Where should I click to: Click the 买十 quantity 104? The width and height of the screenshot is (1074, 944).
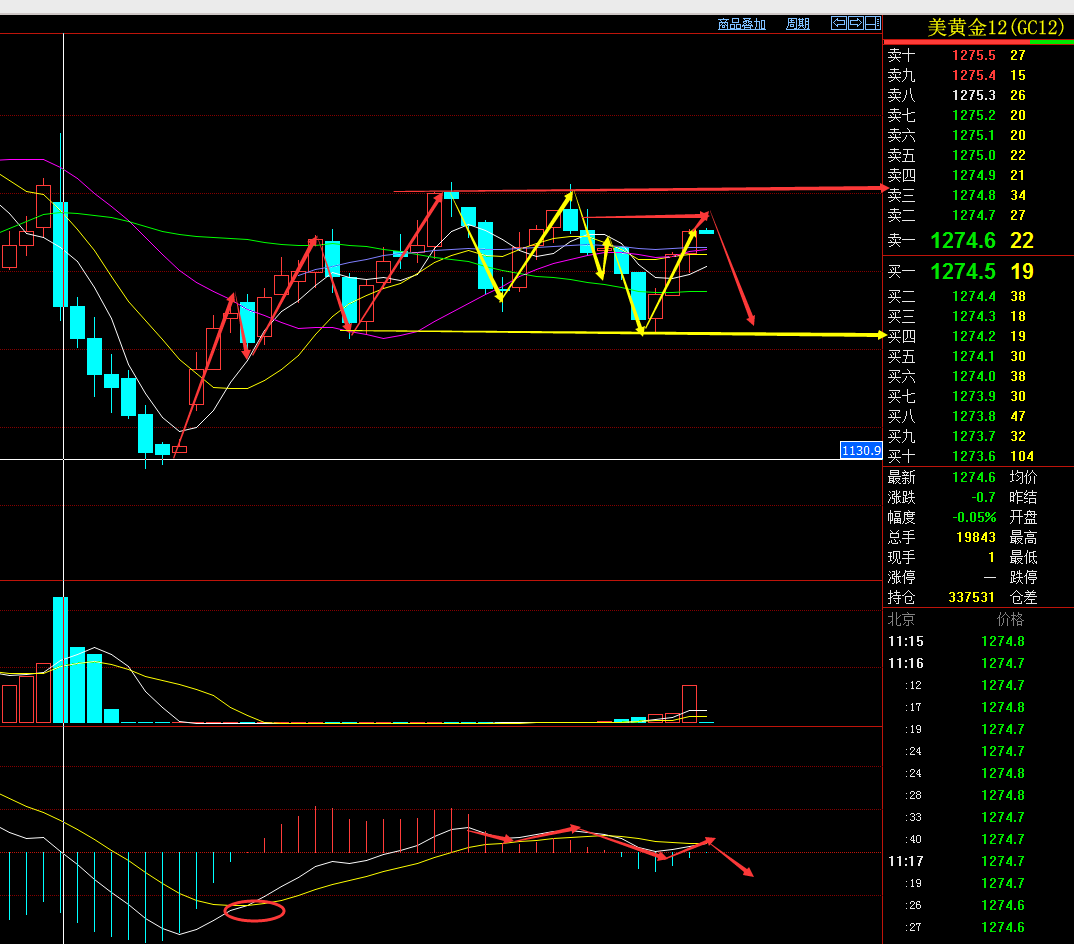[1022, 456]
